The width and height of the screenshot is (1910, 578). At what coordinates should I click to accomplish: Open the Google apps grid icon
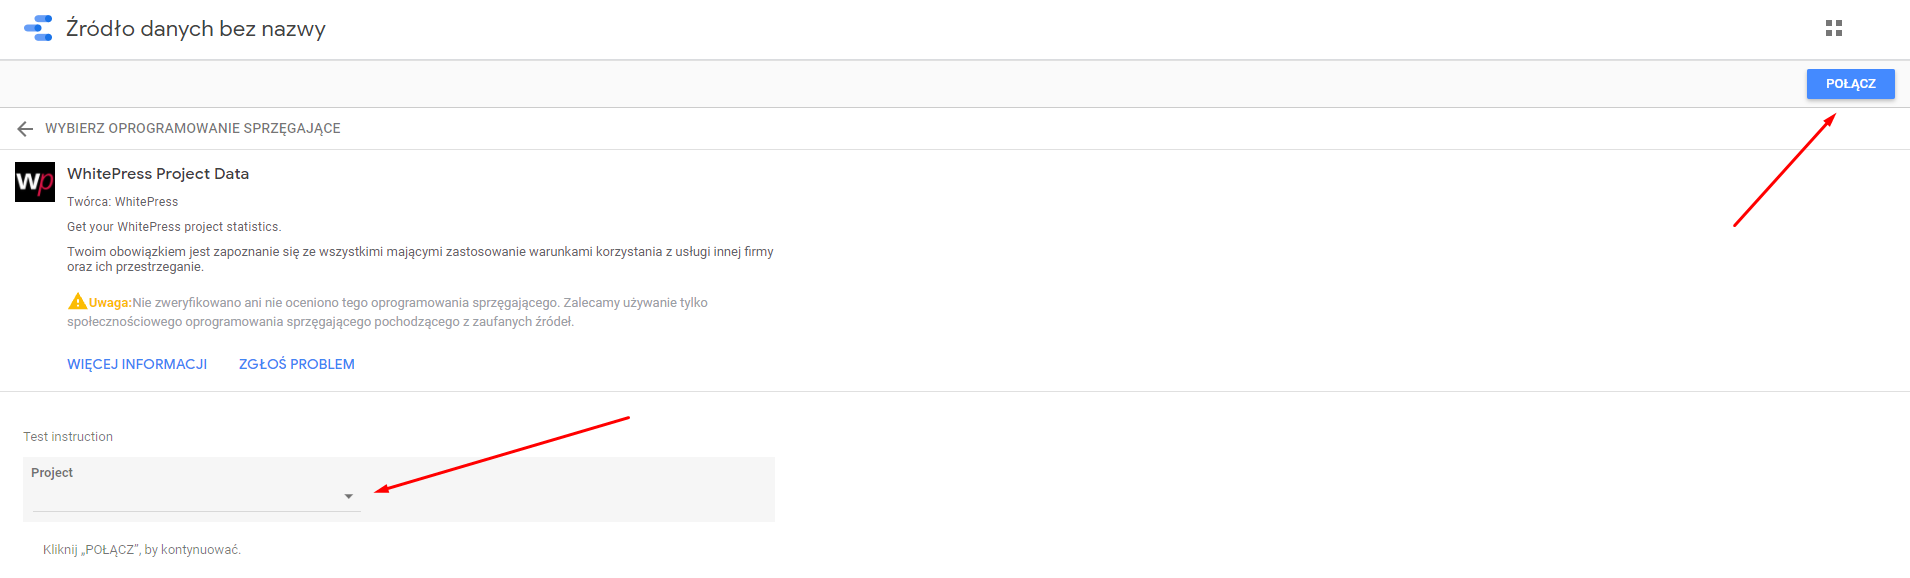coord(1833,28)
